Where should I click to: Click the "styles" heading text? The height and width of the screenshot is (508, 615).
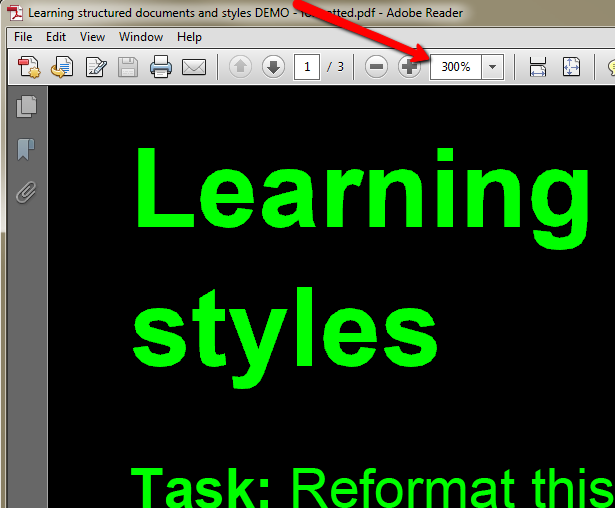click(285, 337)
